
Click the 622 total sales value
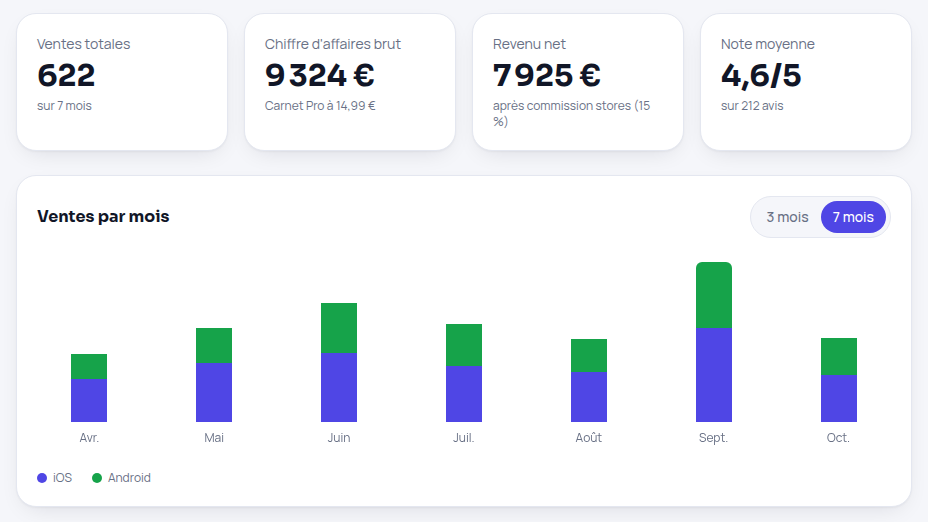(66, 75)
